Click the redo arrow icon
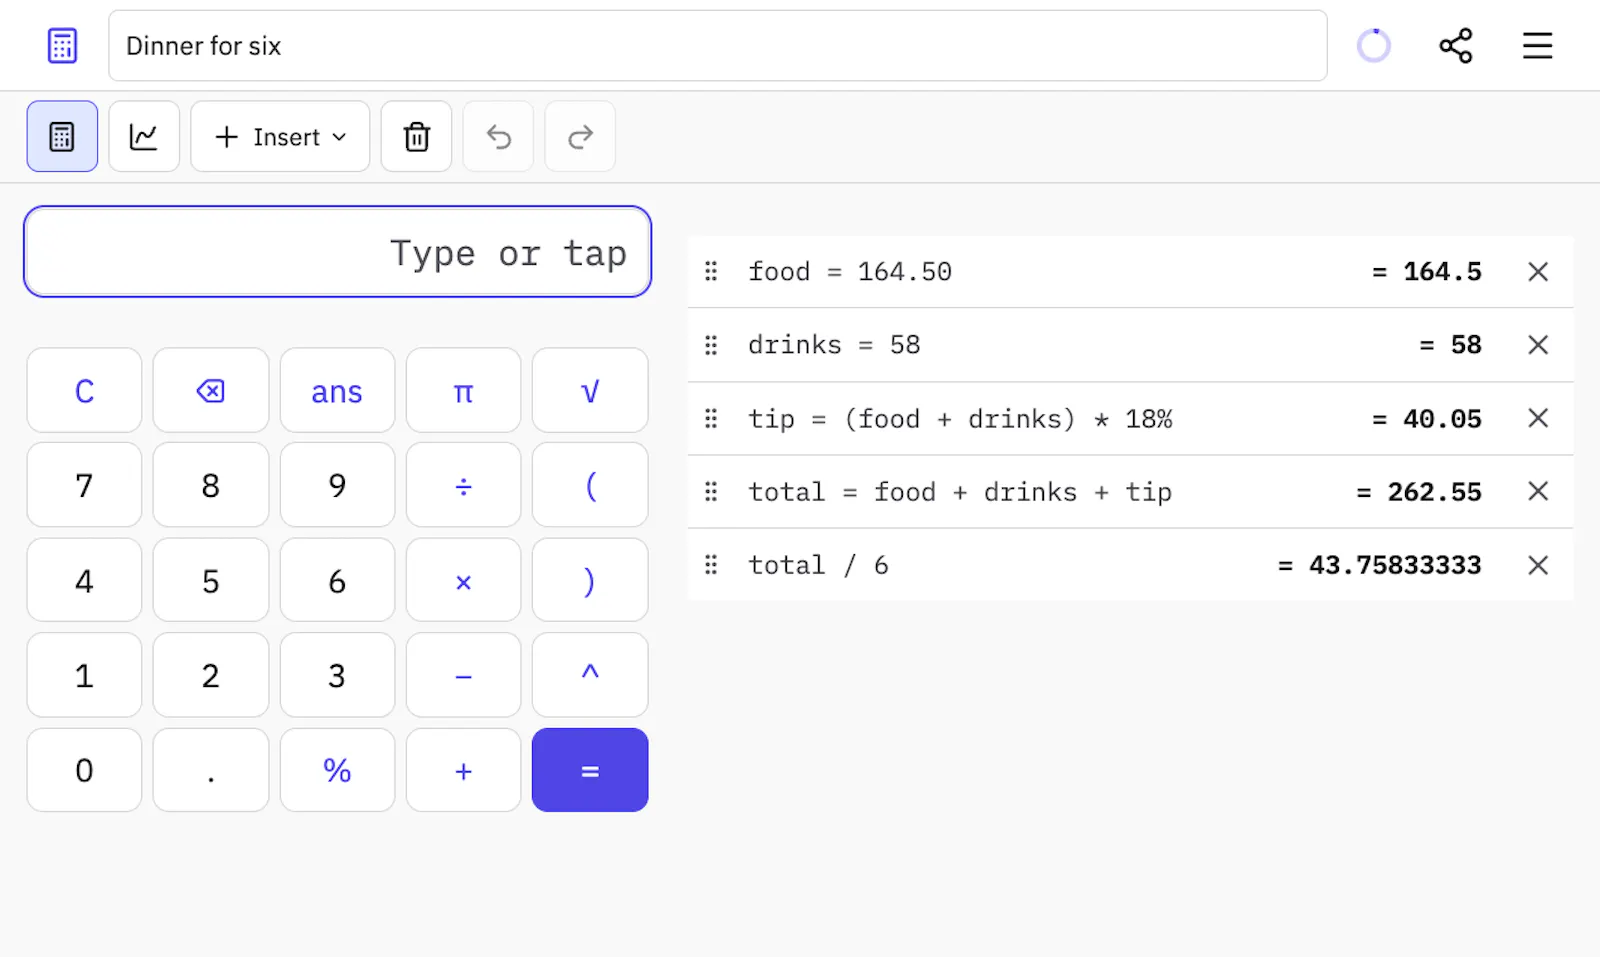The image size is (1600, 957). [580, 136]
